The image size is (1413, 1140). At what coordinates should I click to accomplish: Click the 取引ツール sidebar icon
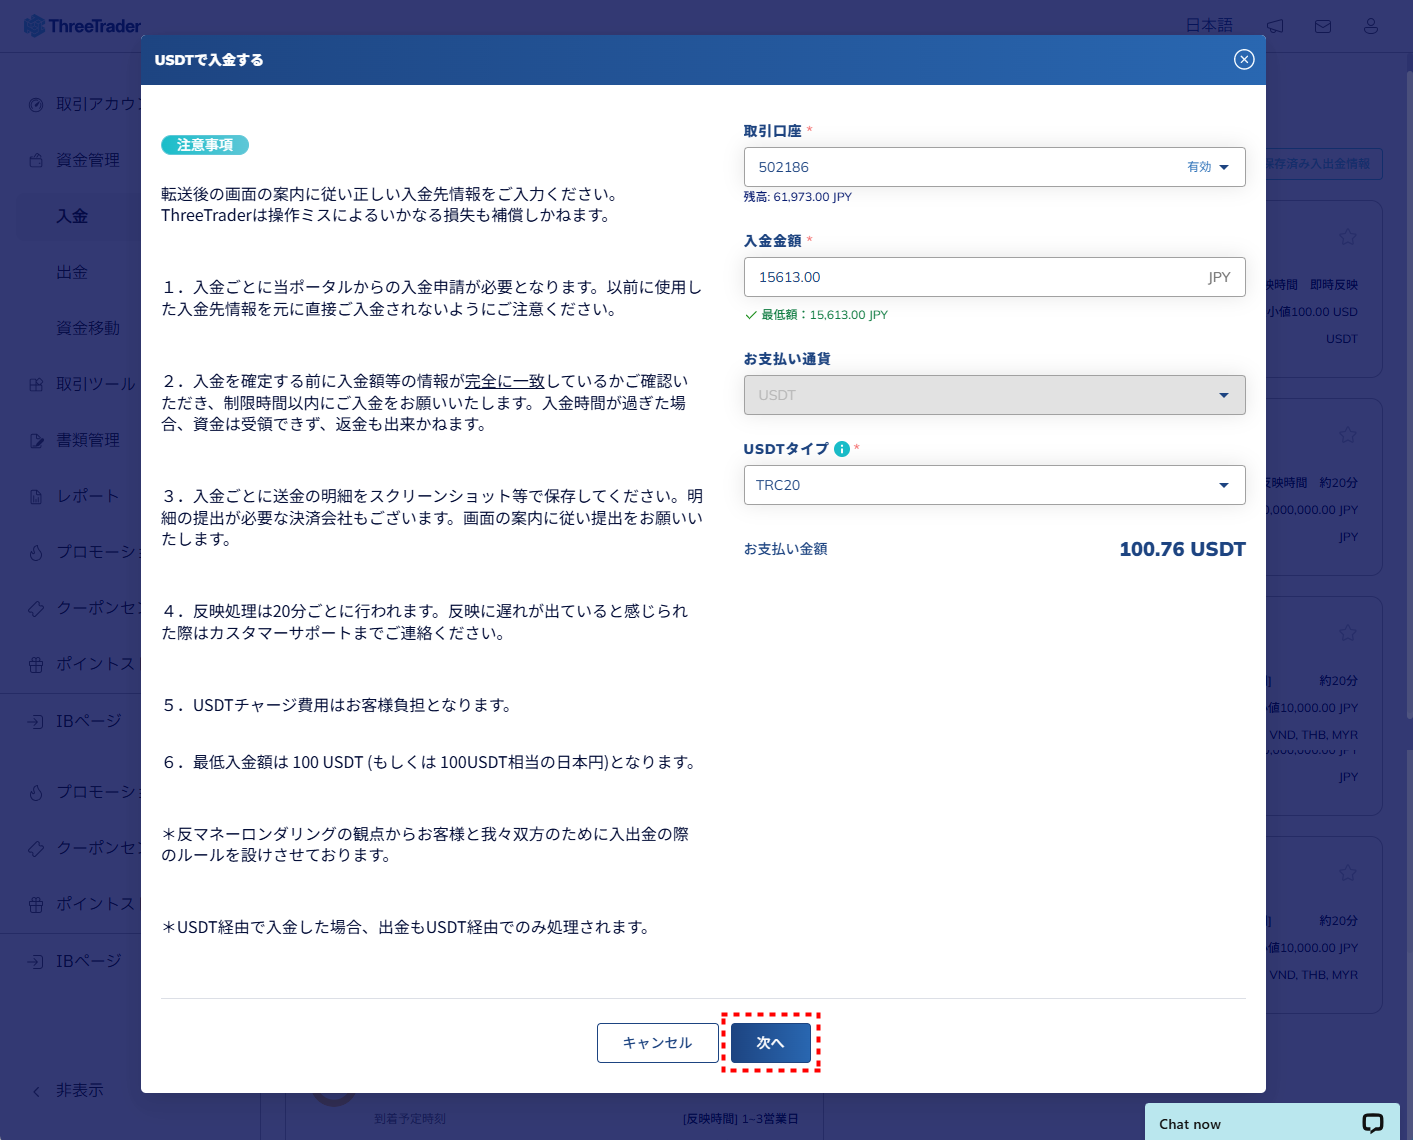coord(36,384)
